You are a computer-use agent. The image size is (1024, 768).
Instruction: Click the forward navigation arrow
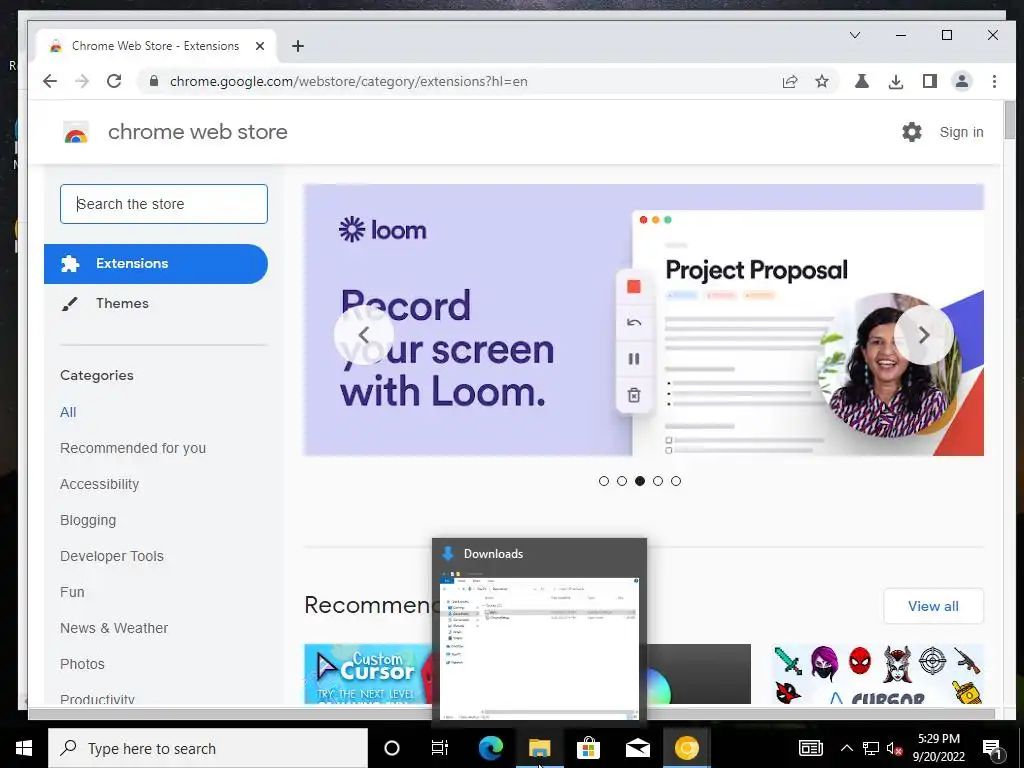click(x=82, y=81)
